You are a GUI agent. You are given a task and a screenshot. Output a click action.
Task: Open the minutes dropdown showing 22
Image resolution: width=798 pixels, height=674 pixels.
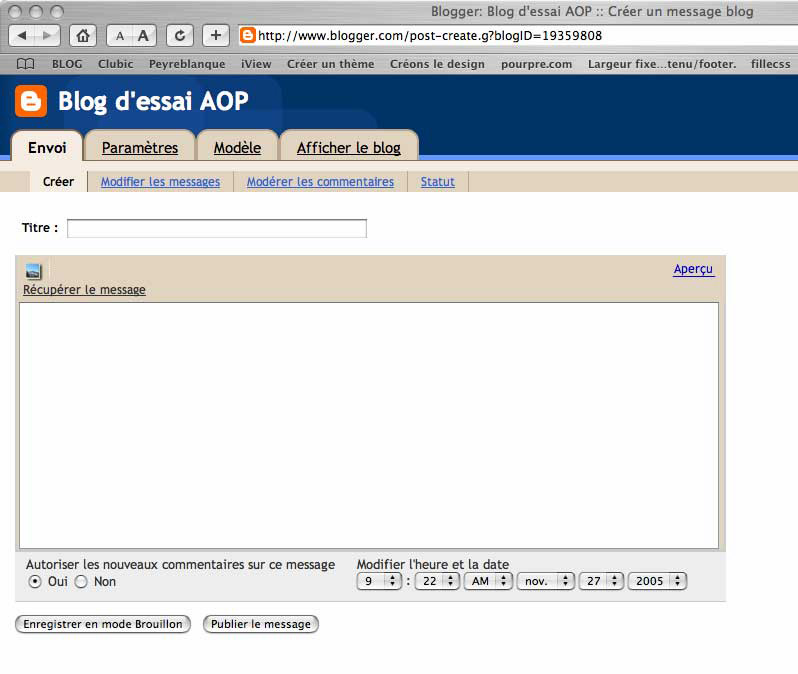(437, 581)
